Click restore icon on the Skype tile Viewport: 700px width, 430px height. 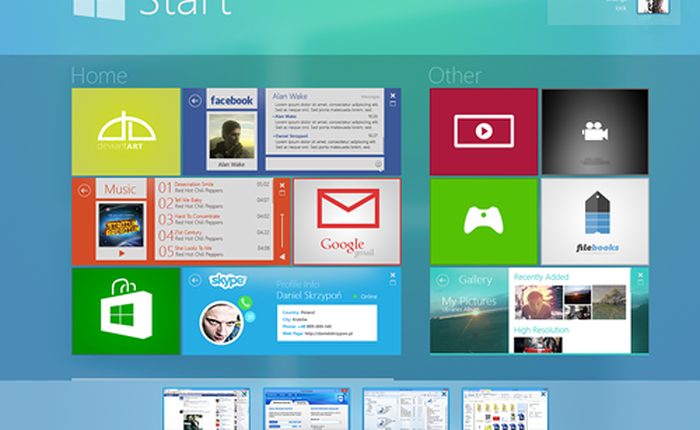coord(393,283)
